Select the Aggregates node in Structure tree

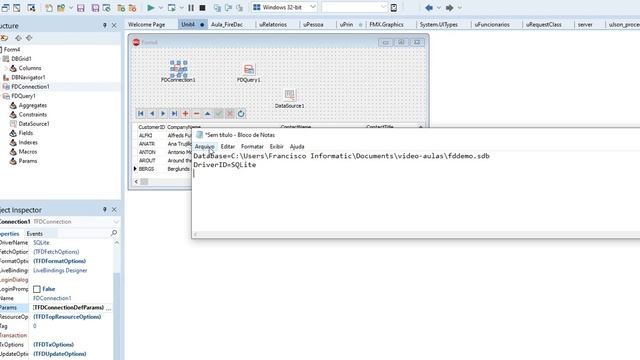pos(33,105)
